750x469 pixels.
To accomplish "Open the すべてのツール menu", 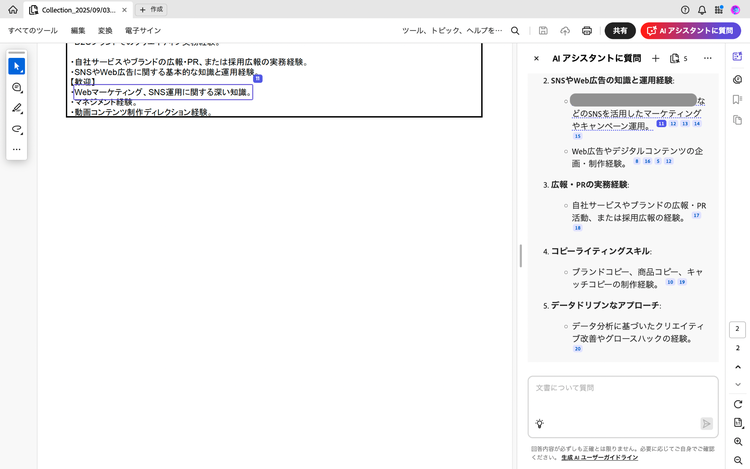I will coord(32,31).
